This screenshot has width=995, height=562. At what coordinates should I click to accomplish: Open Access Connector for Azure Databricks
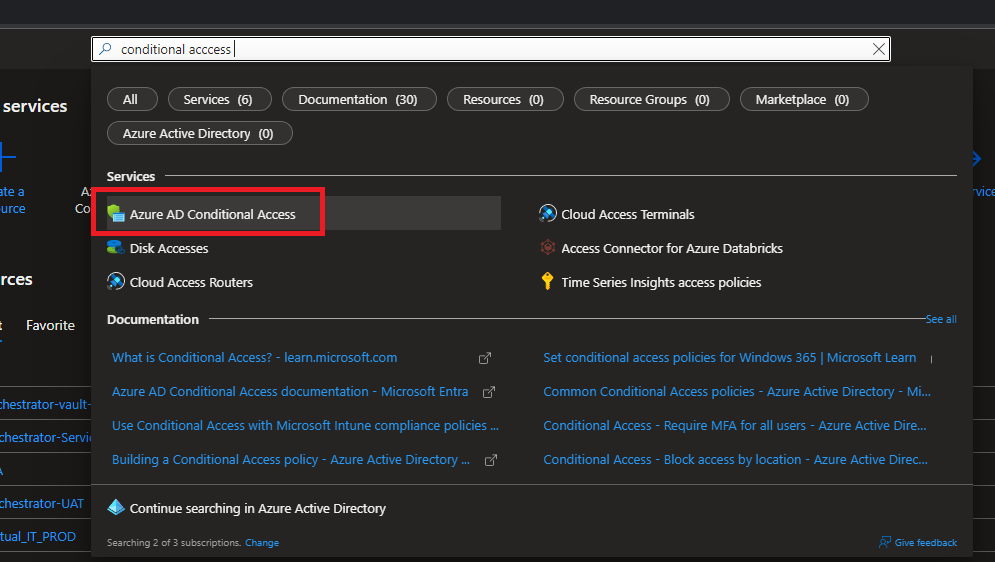coord(672,249)
